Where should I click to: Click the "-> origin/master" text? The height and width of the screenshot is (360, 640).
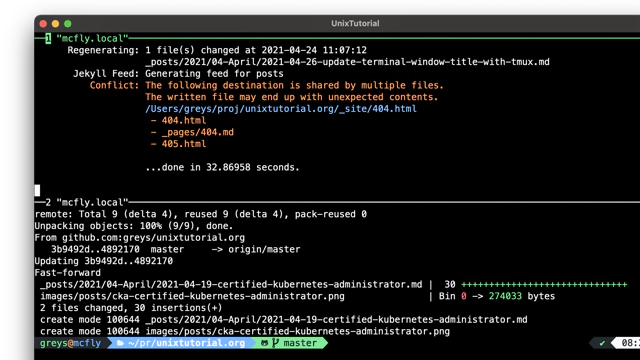tap(256, 249)
